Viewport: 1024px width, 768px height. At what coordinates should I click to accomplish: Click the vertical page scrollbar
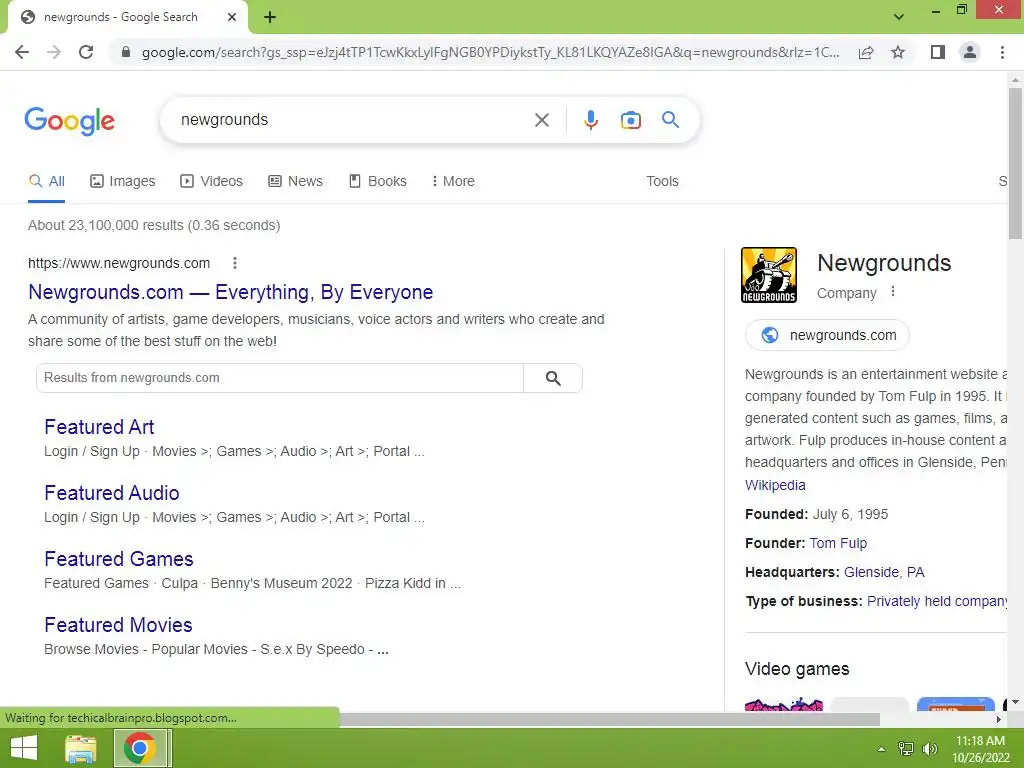pyautogui.click(x=1015, y=163)
